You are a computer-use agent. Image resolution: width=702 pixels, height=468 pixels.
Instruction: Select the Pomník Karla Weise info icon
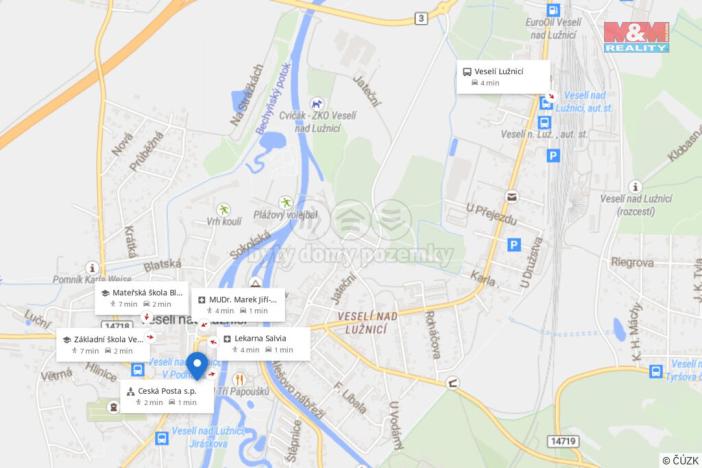coord(92,268)
